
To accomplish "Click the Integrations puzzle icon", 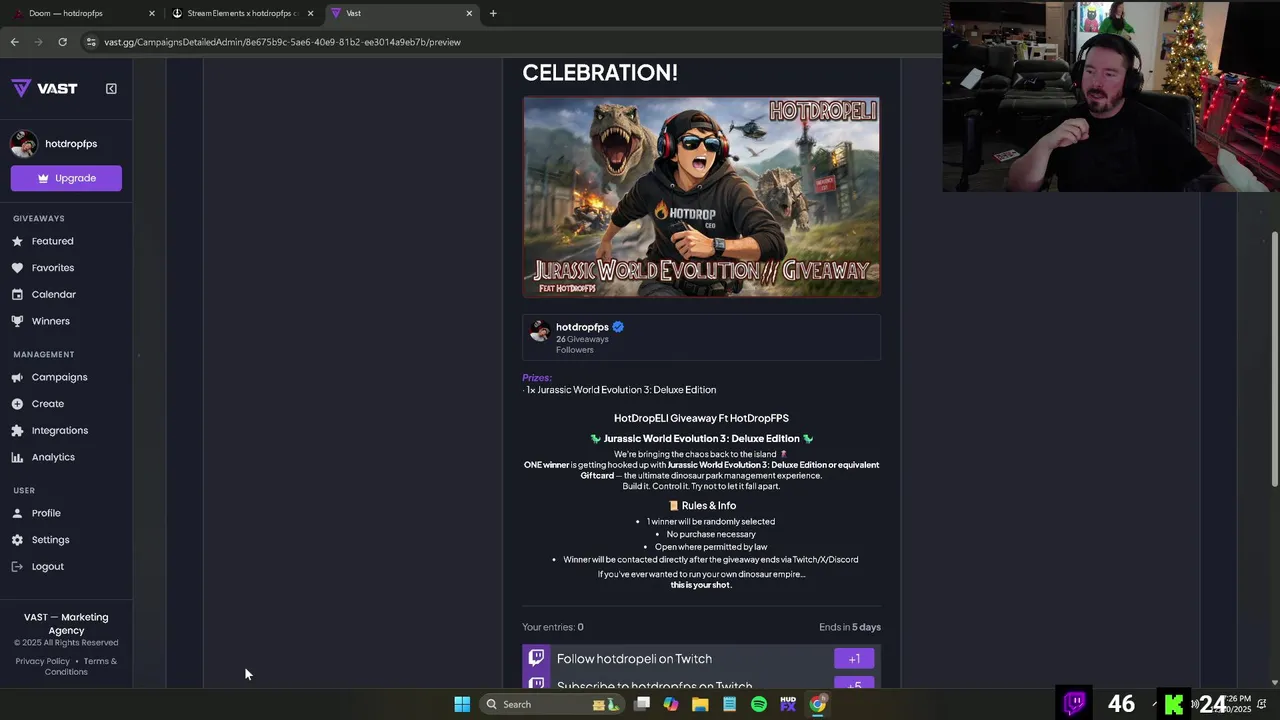I will (17, 431).
